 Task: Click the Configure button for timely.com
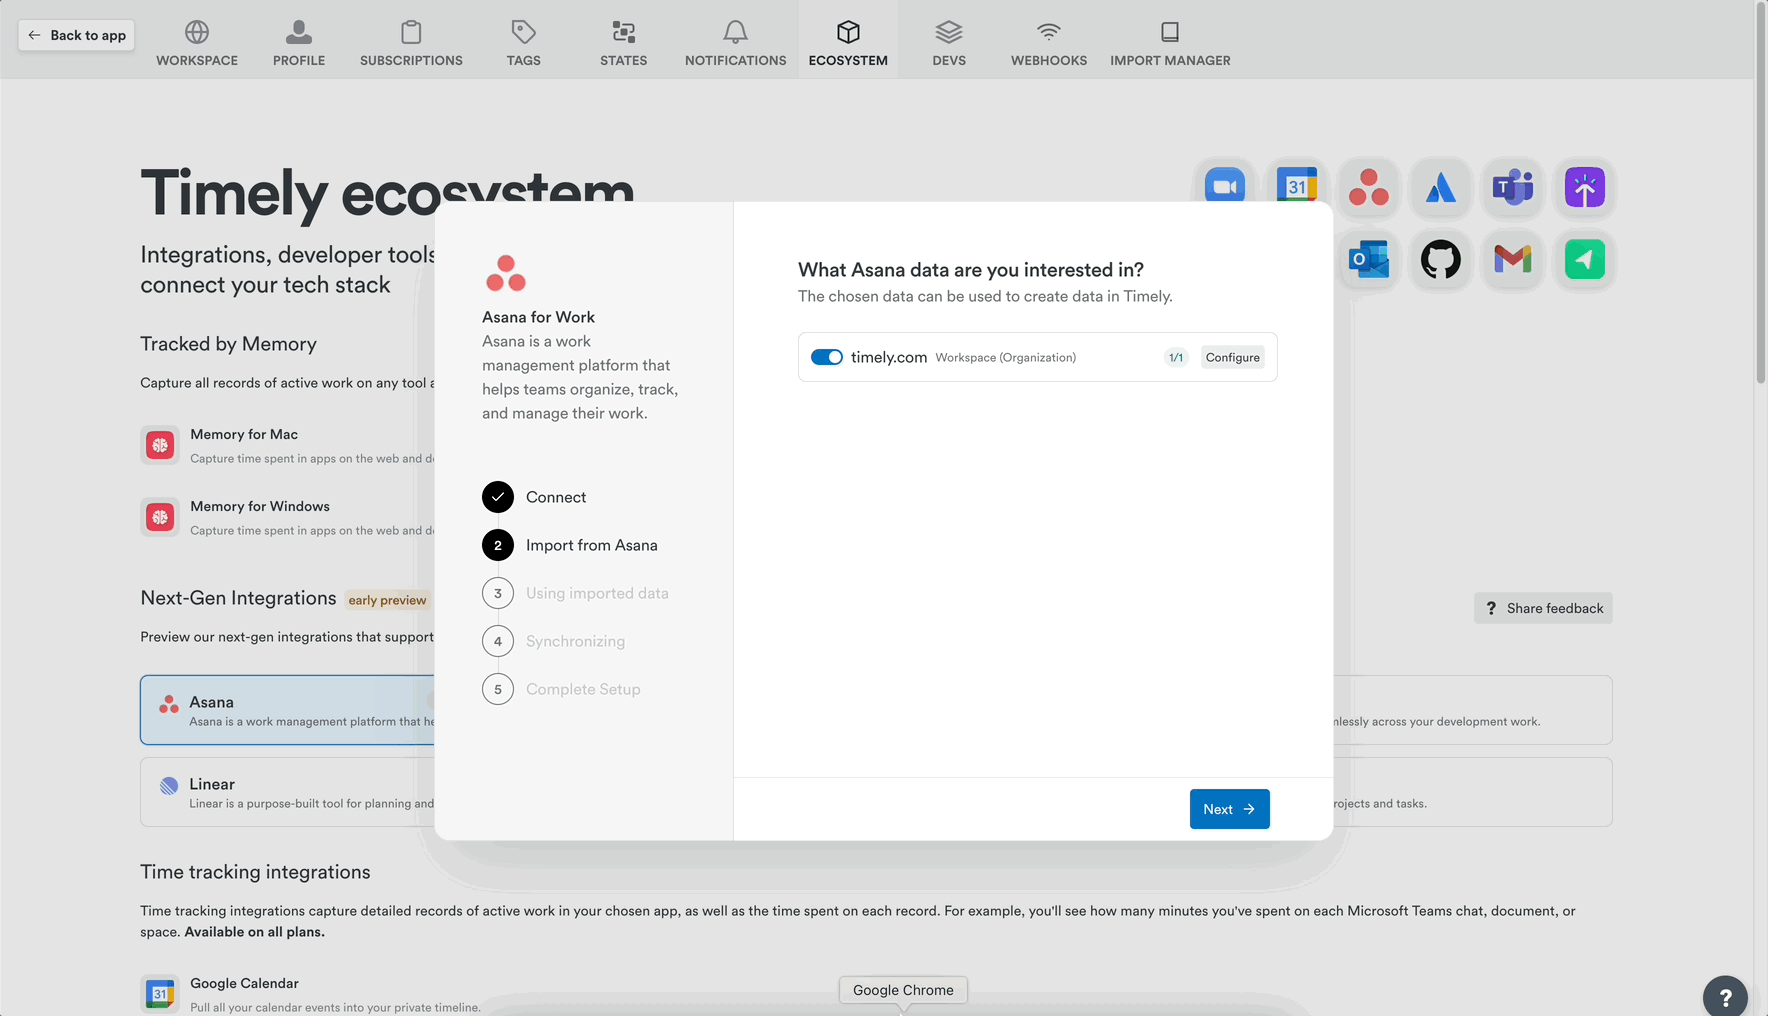click(1232, 357)
